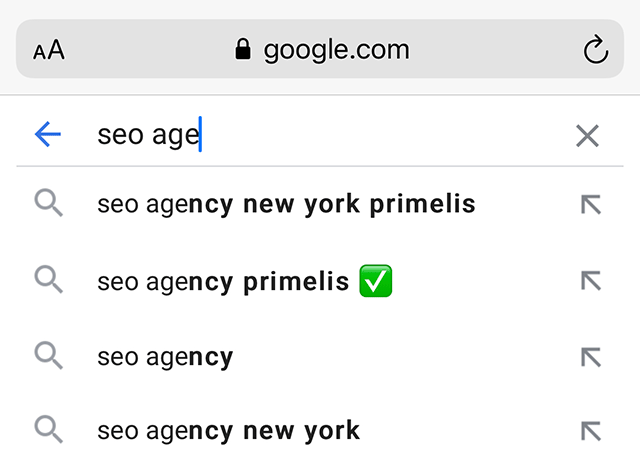Screen dimensions: 640x473
Task: Reload the page with the refresh icon
Action: click(595, 50)
